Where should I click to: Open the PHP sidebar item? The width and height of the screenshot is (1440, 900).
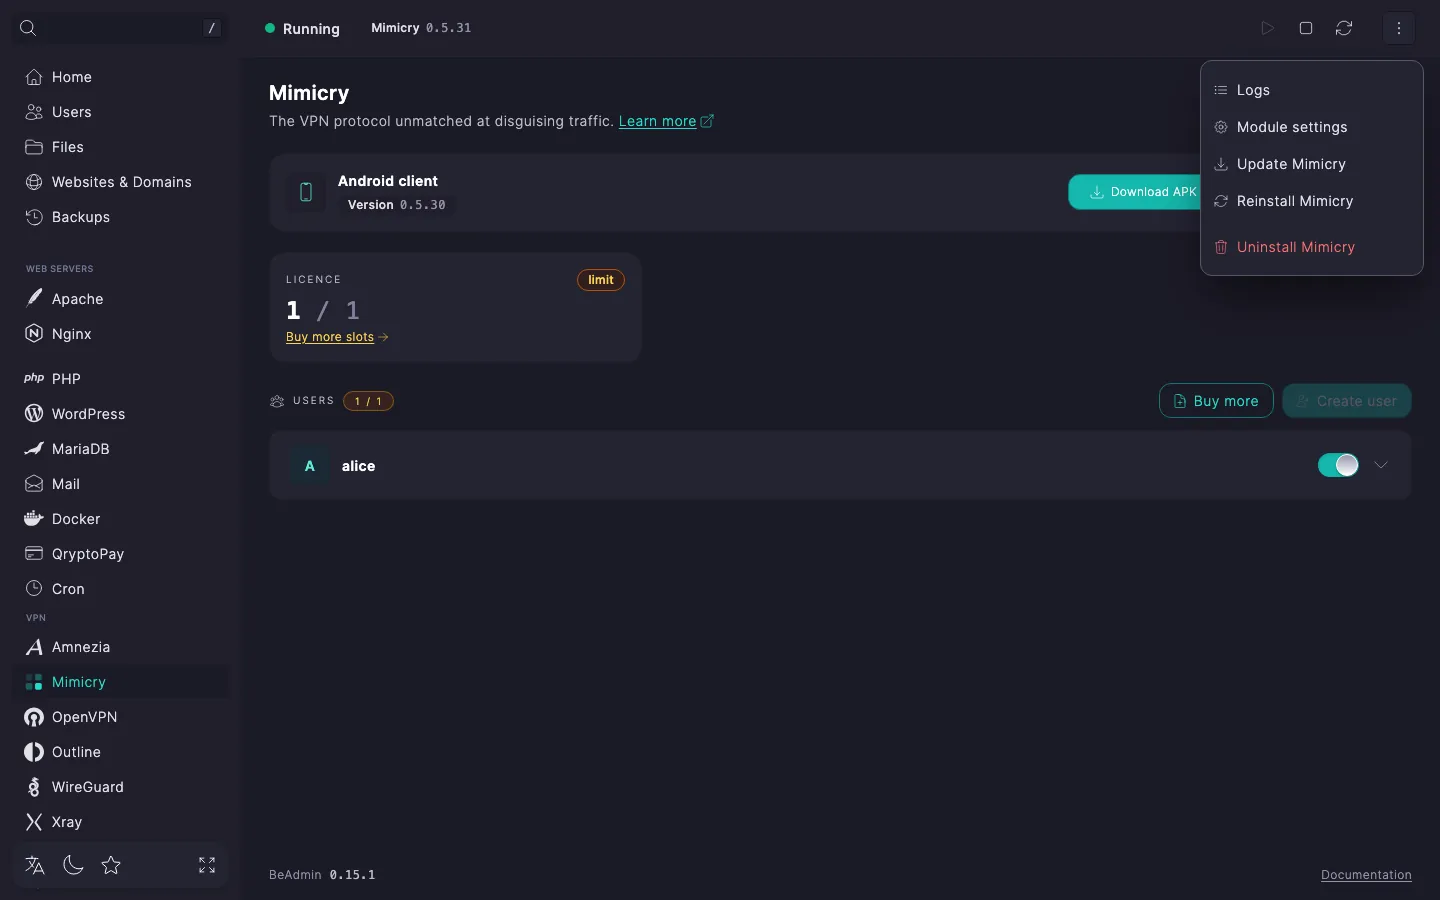121,379
